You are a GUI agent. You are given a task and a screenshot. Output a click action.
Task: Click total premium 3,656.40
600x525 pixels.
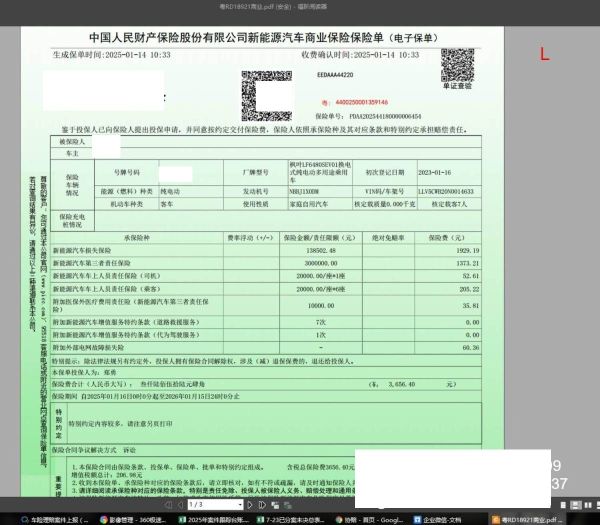tap(401, 384)
